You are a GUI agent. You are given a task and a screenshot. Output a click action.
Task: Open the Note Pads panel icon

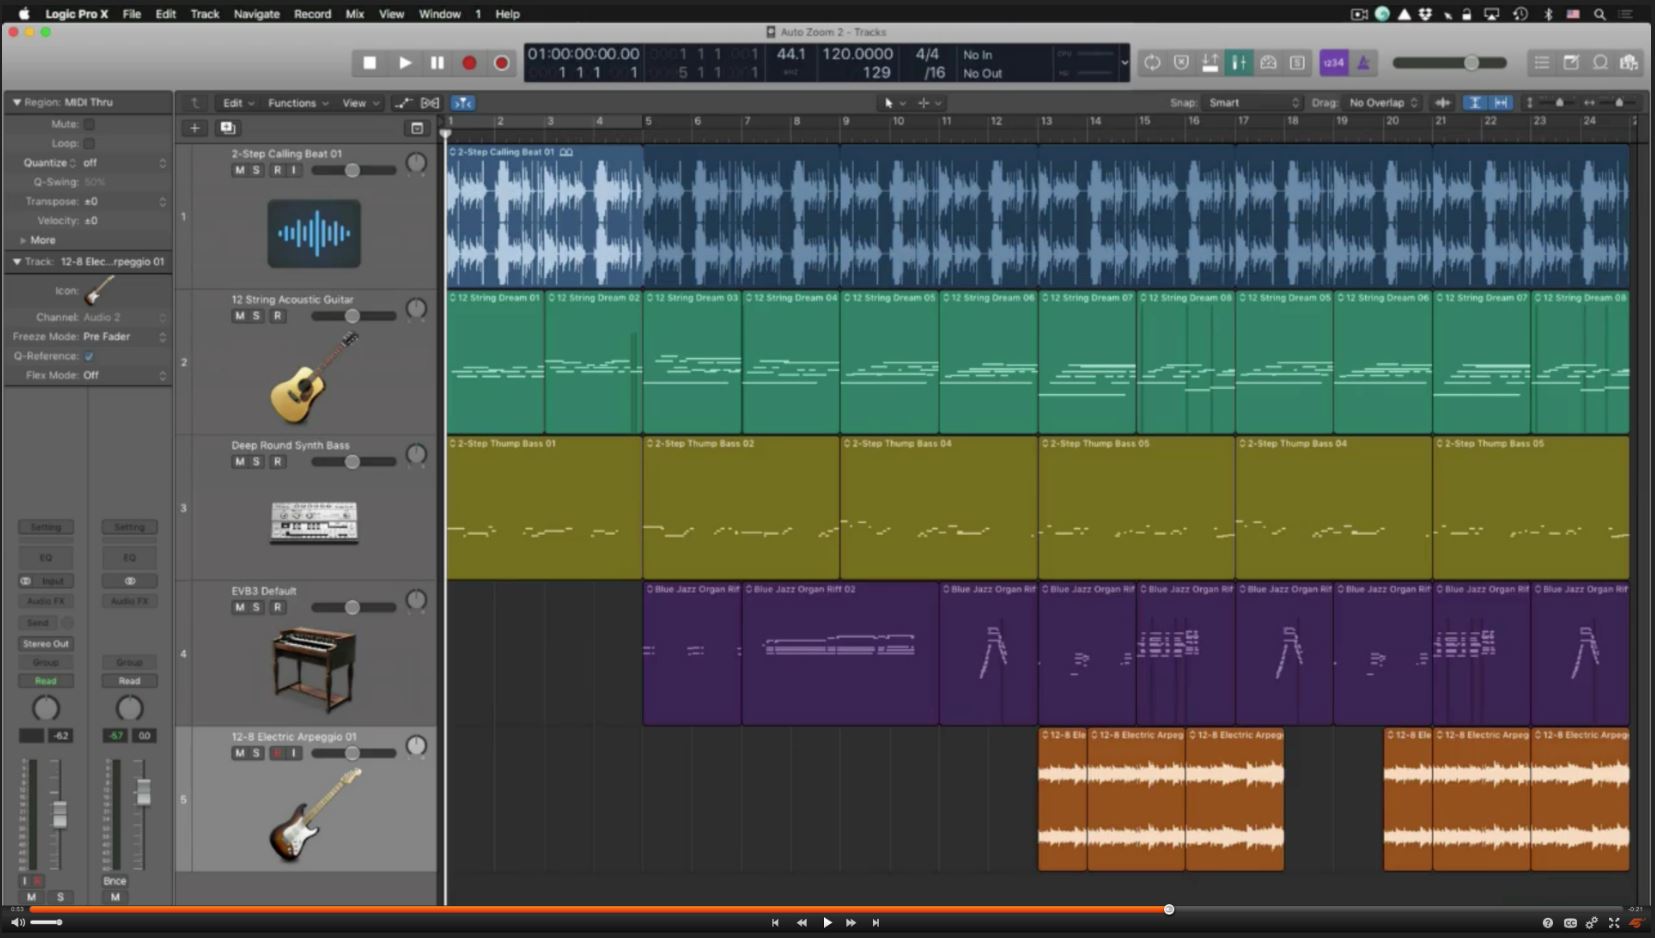(1571, 63)
